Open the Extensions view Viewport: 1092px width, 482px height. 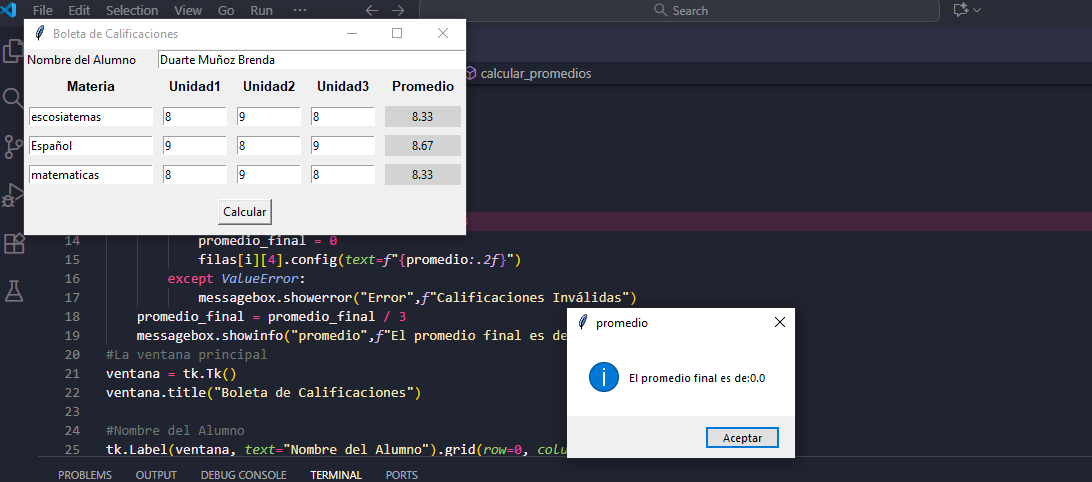tap(13, 243)
